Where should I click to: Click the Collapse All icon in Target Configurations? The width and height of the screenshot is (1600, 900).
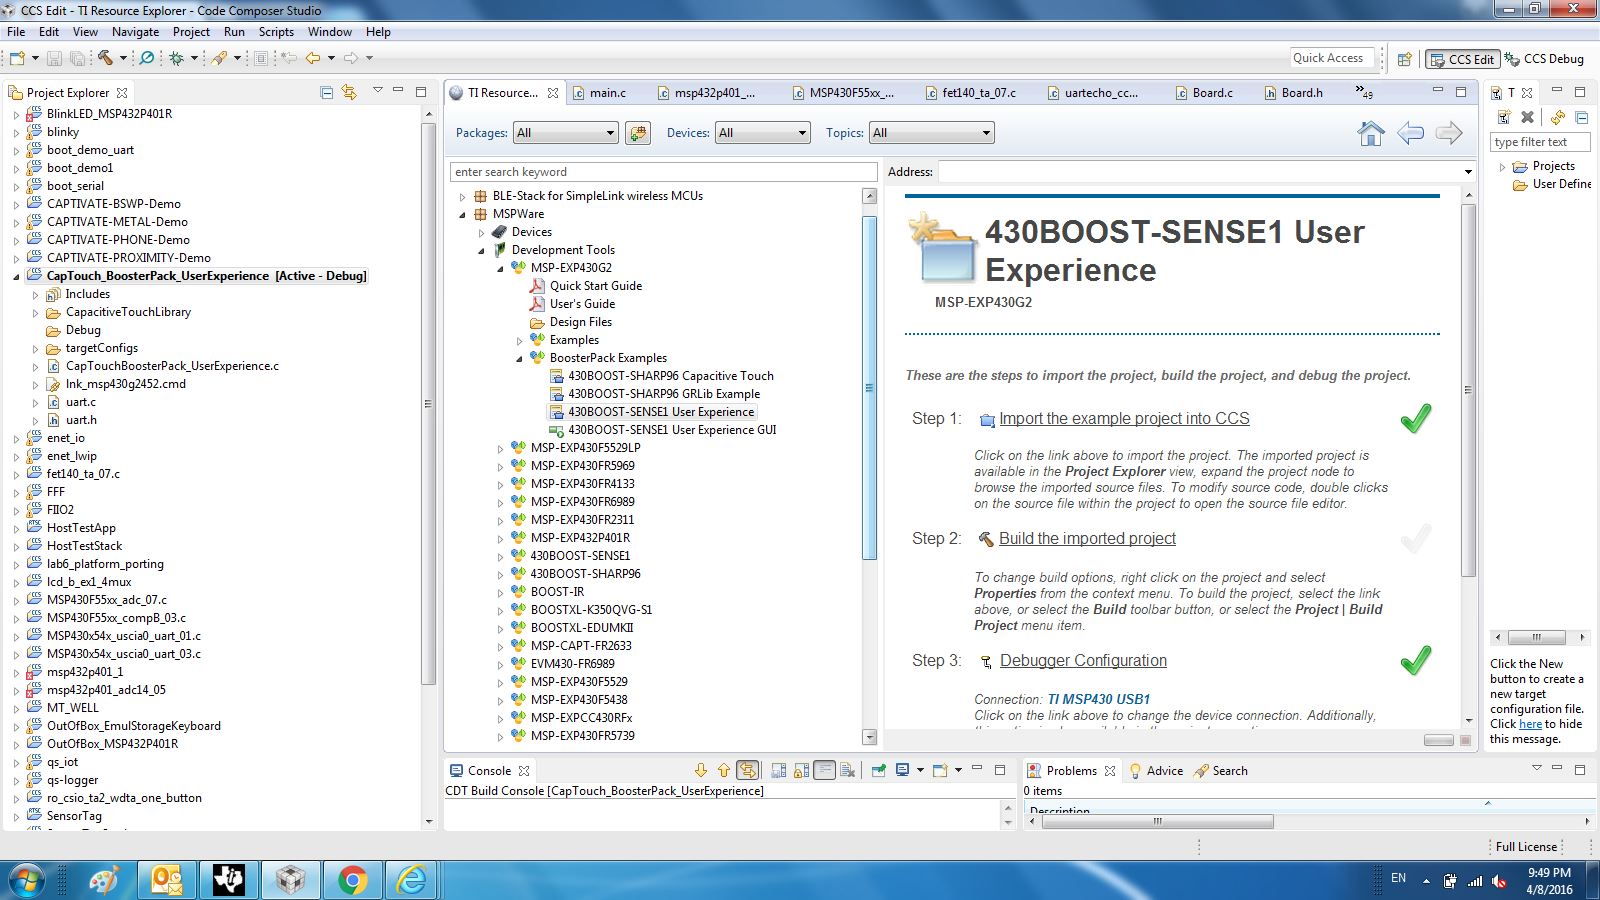(x=1582, y=117)
